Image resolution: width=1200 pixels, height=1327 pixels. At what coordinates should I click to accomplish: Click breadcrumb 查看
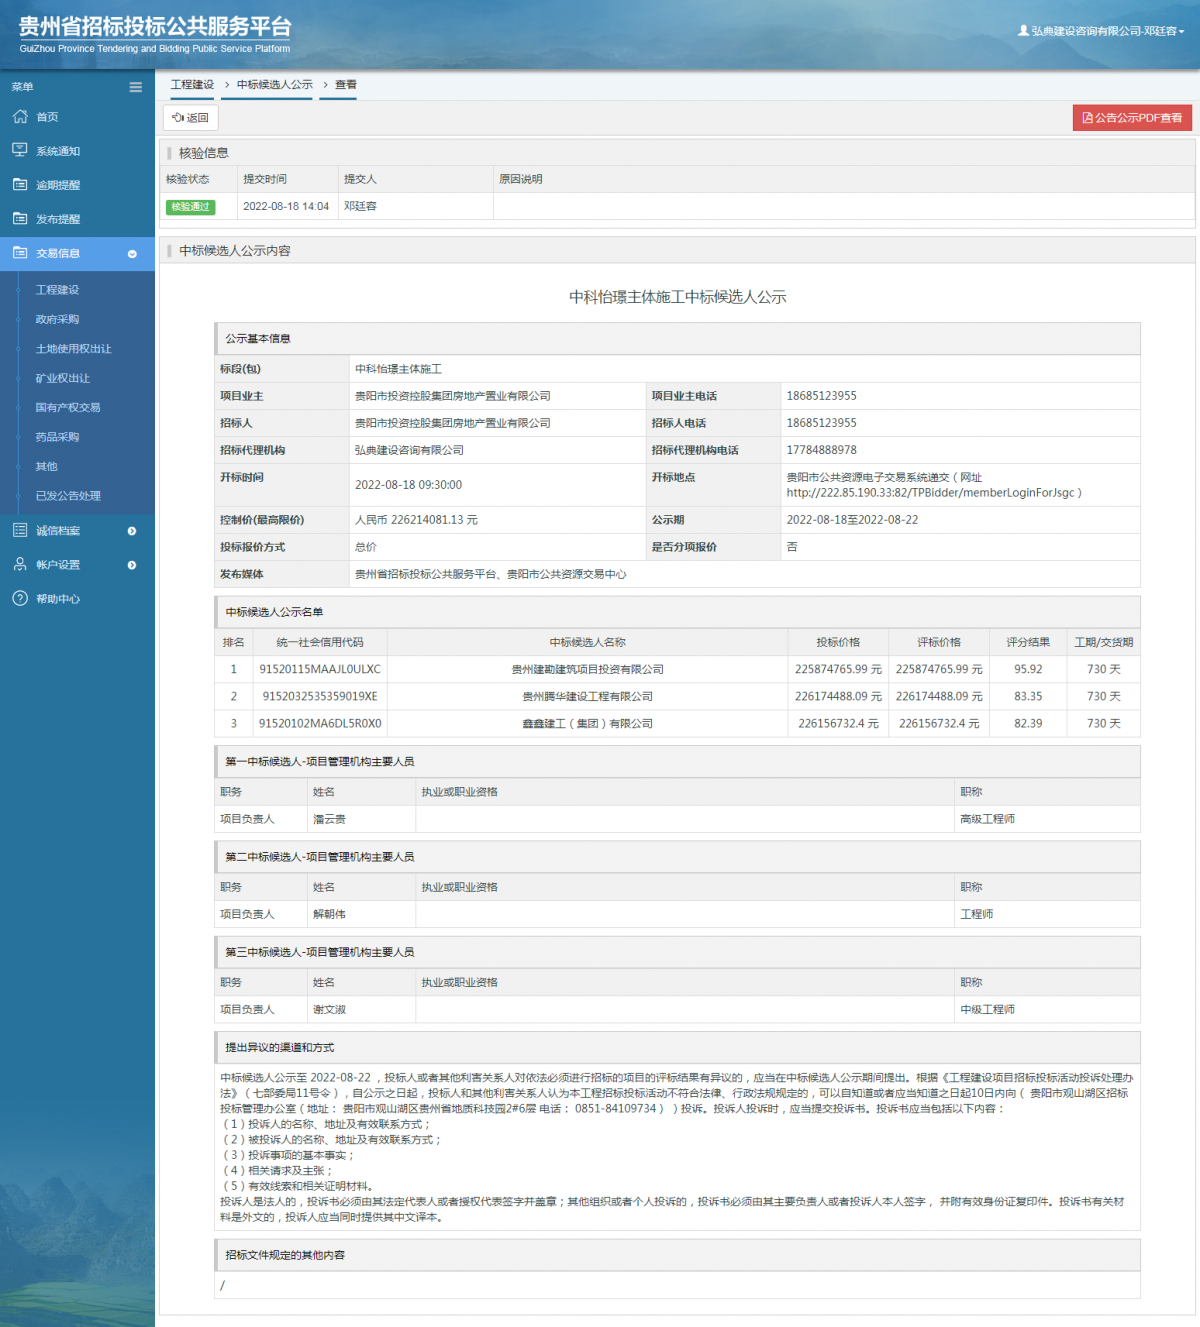[346, 85]
